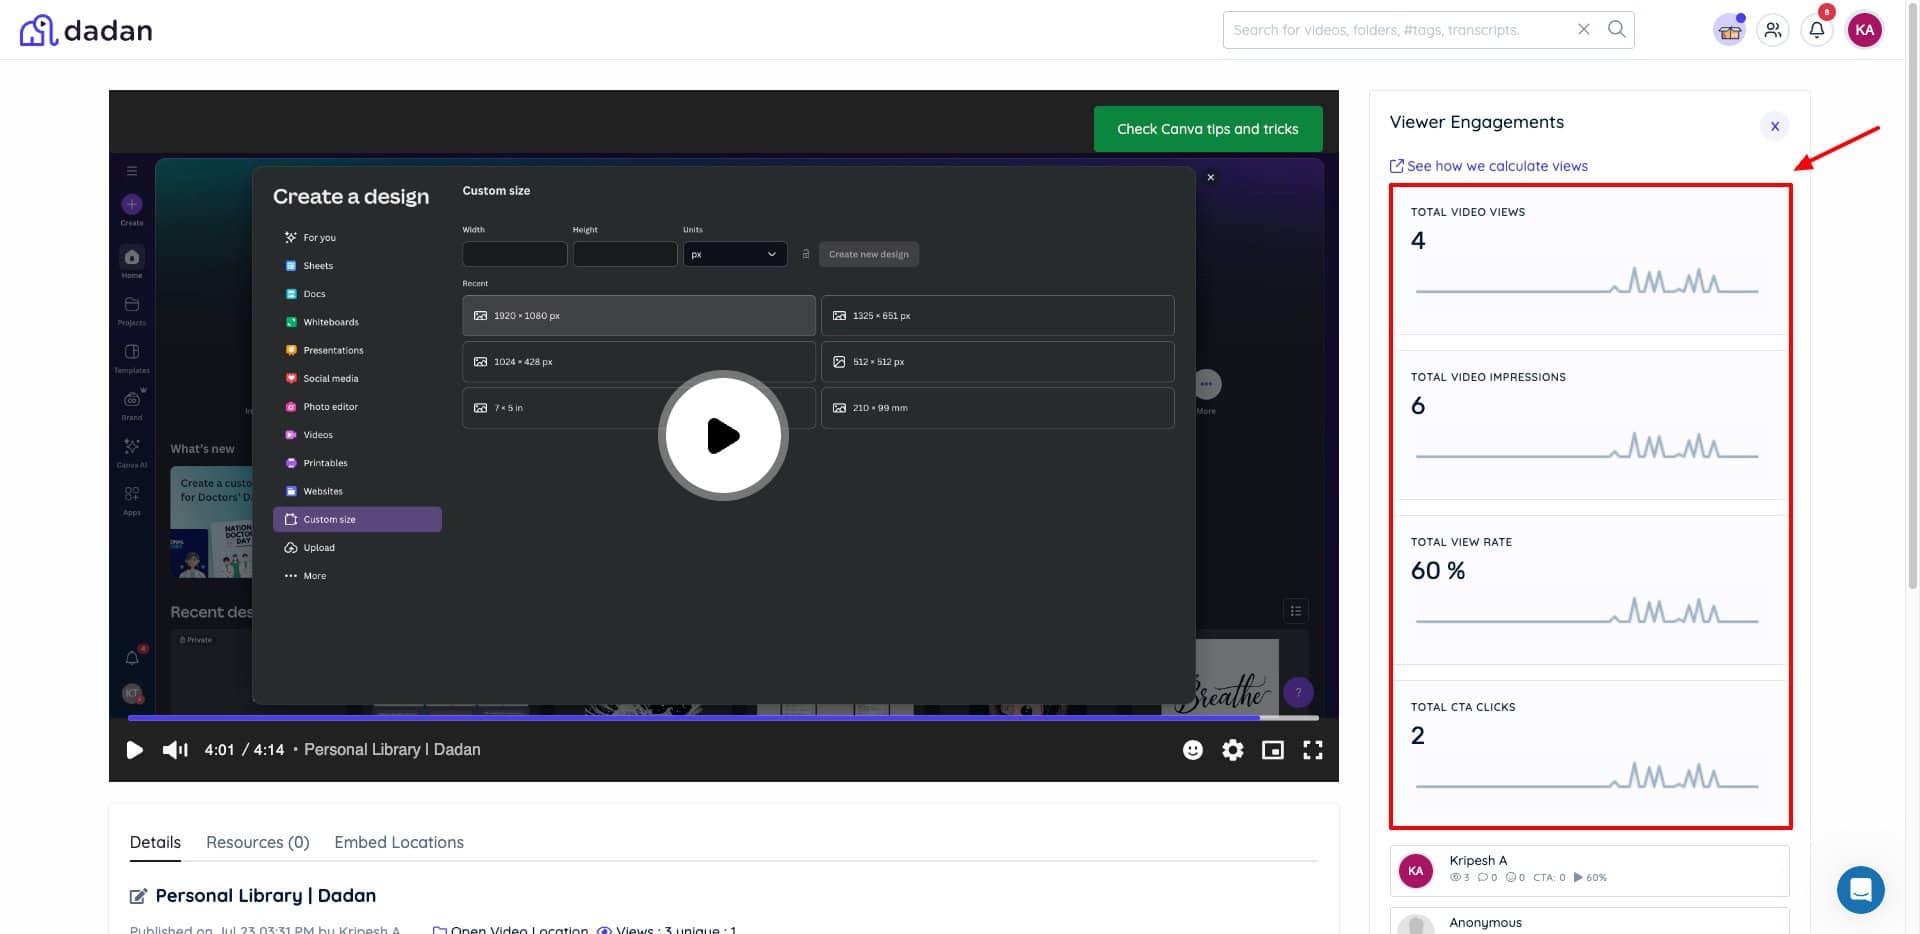Toggle fullscreen video mode
1920x934 pixels.
point(1312,750)
